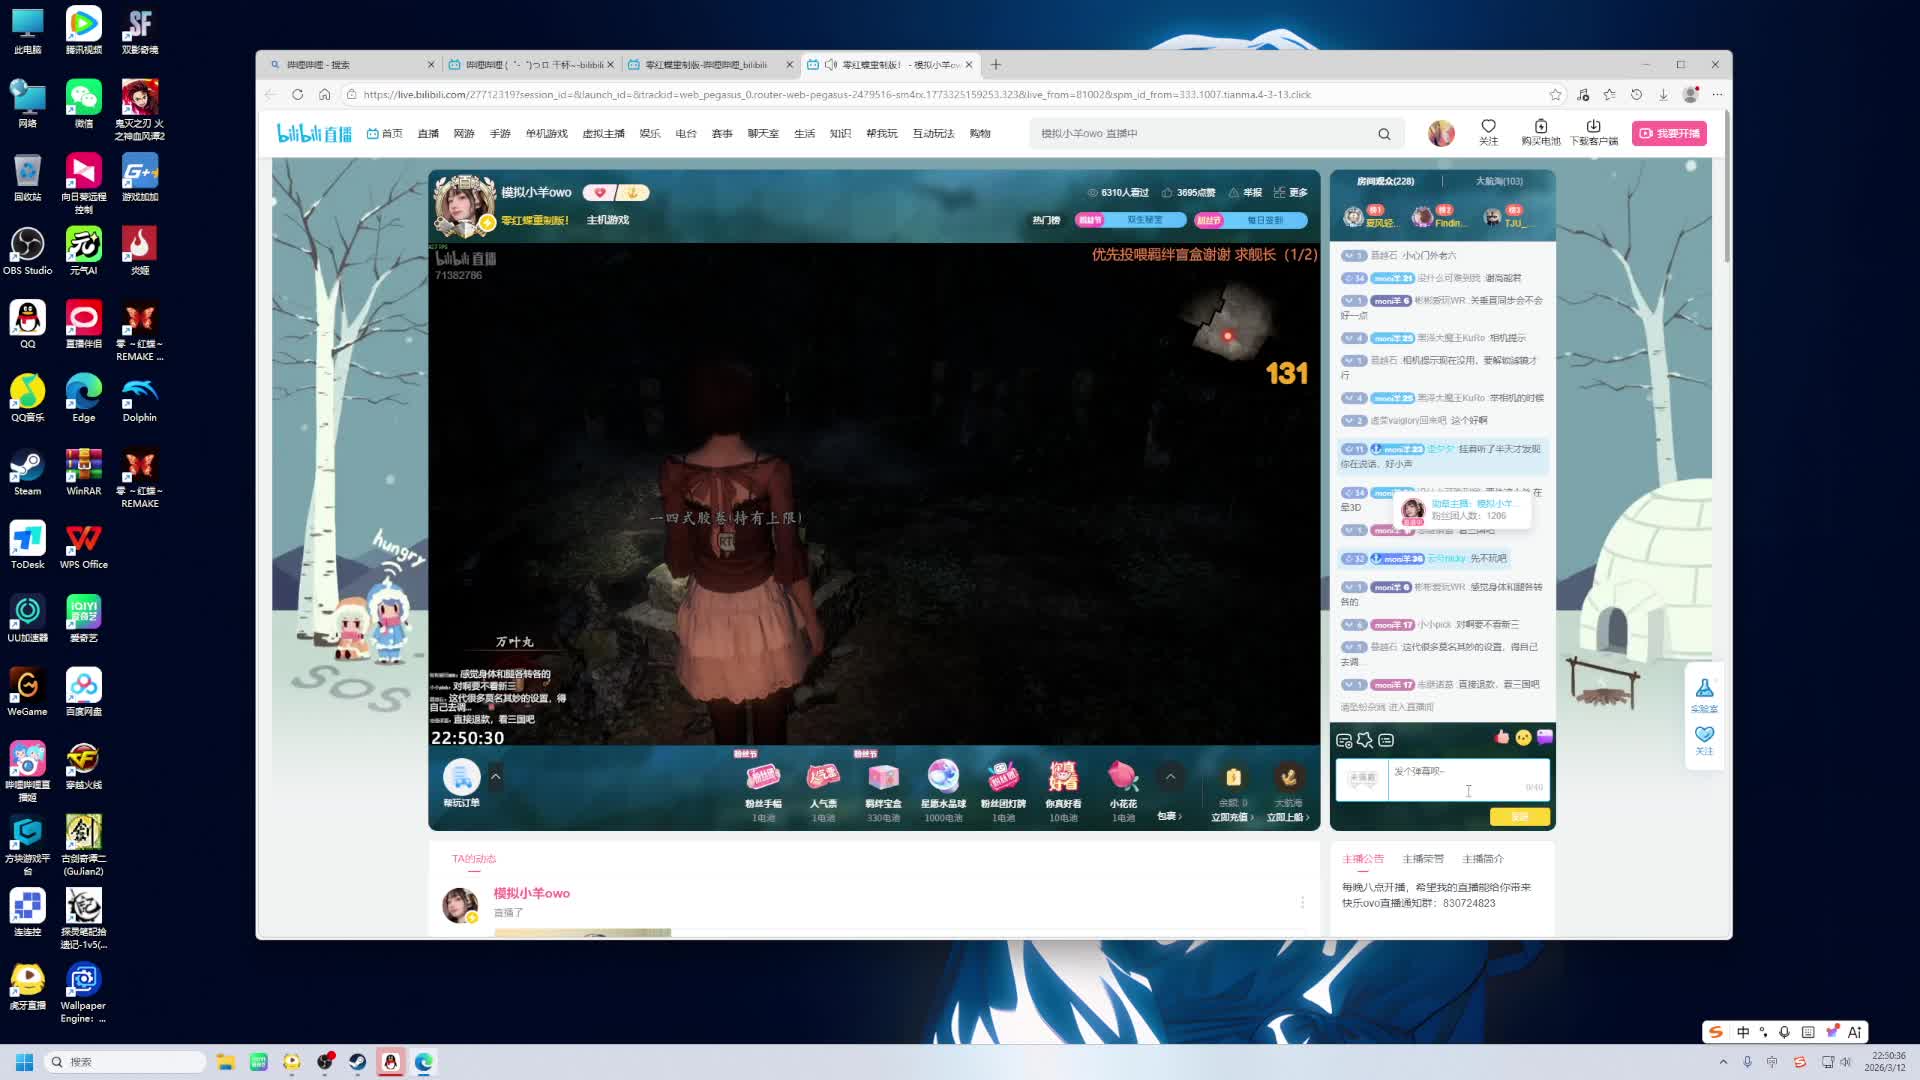This screenshot has height=1080, width=1920.
Task: Click 下载客户端 download icon
Action: pos(1593,127)
